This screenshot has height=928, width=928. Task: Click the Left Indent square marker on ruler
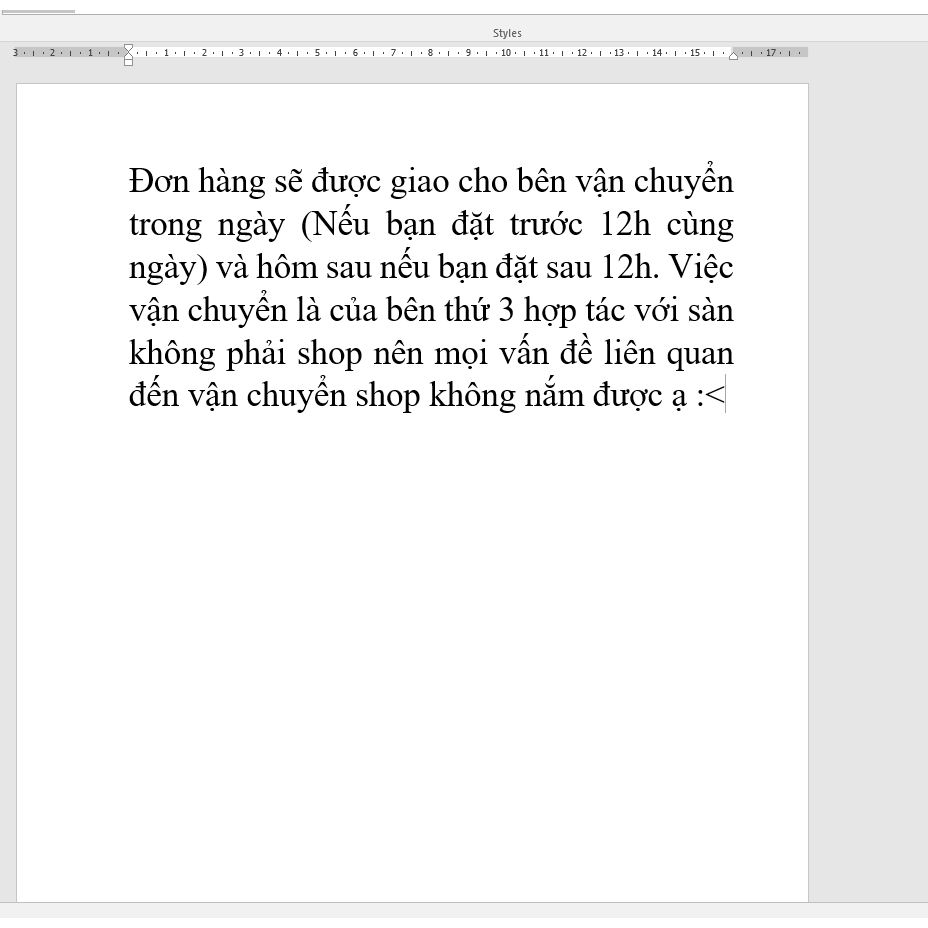click(128, 63)
